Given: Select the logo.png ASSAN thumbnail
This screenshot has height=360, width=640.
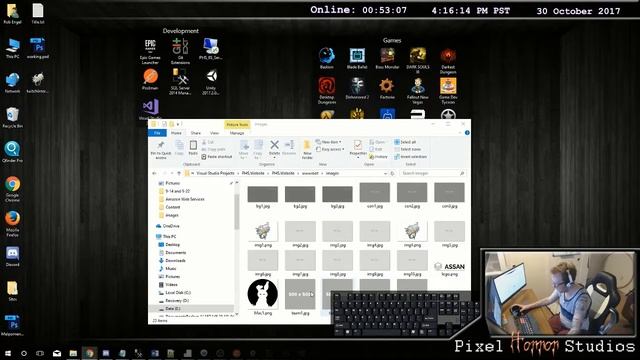Looking at the screenshot, I should click(x=449, y=268).
